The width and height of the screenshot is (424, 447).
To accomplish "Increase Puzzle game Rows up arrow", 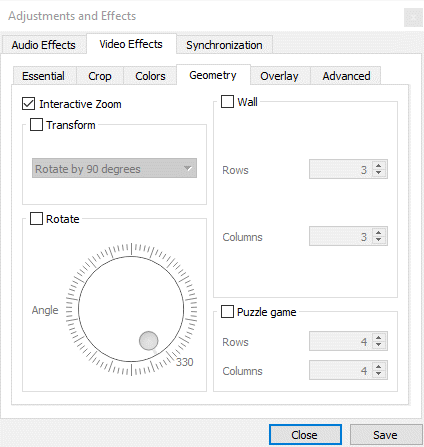I will (378, 337).
